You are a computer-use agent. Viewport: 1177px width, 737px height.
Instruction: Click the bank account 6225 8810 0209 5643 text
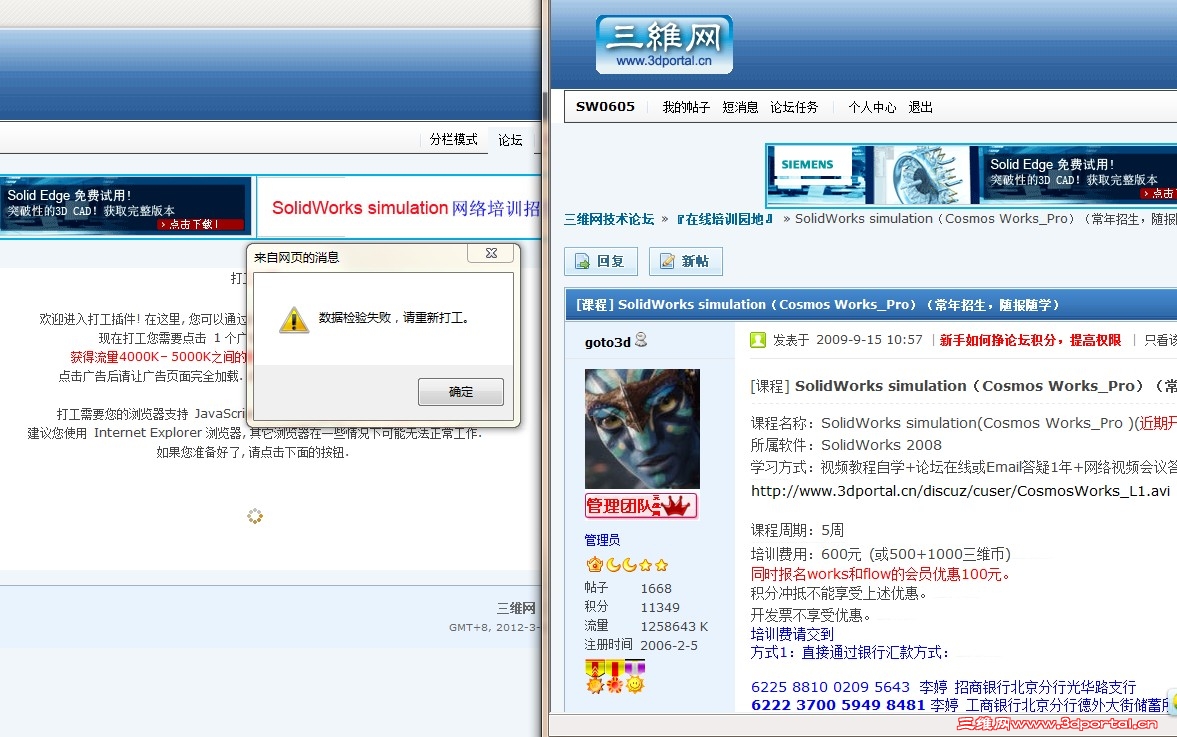830,687
